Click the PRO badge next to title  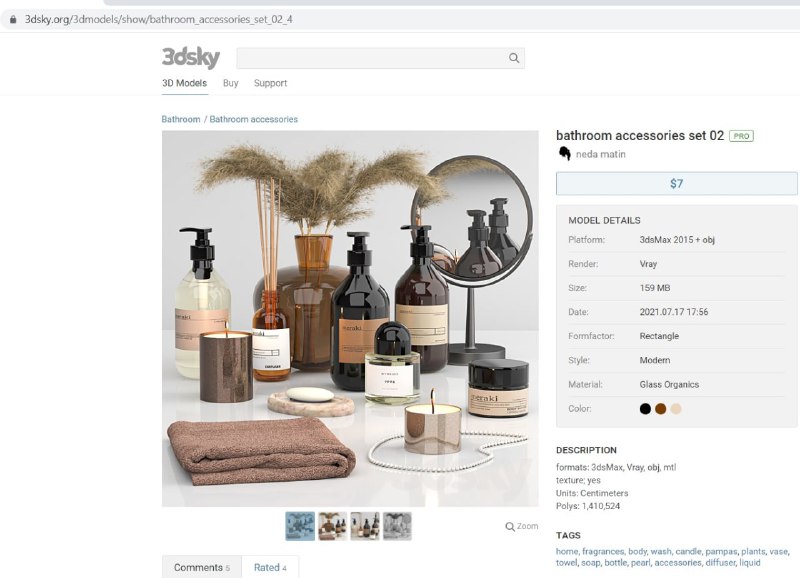pos(741,136)
